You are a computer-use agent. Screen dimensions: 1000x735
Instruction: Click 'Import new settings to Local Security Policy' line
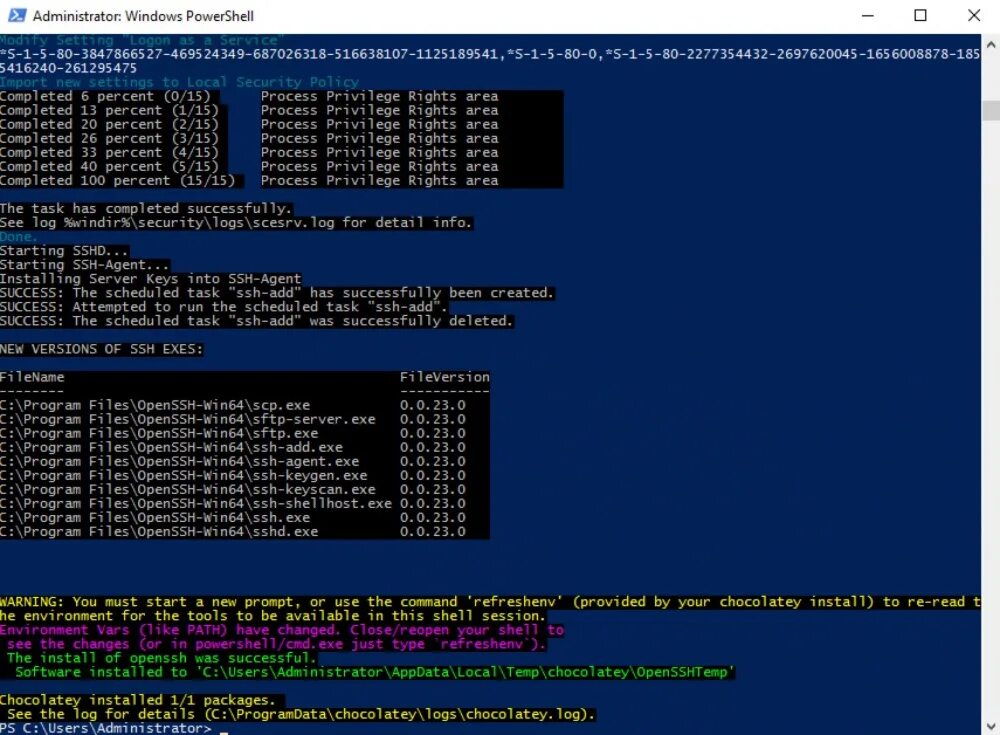tap(179, 82)
